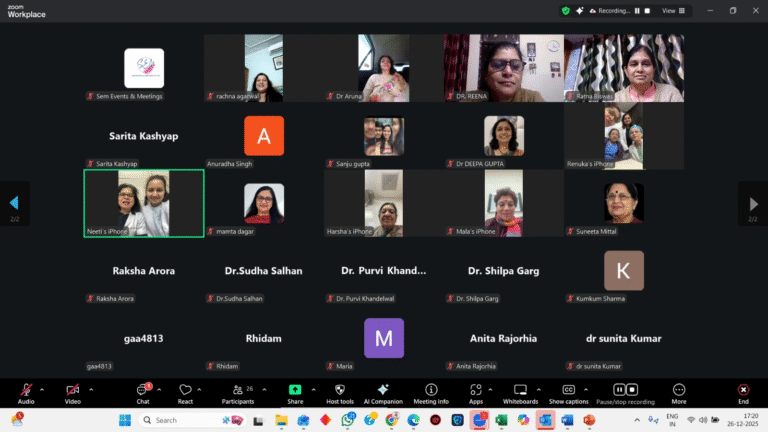Open the Chat panel
The width and height of the screenshot is (768, 432).
click(x=142, y=390)
